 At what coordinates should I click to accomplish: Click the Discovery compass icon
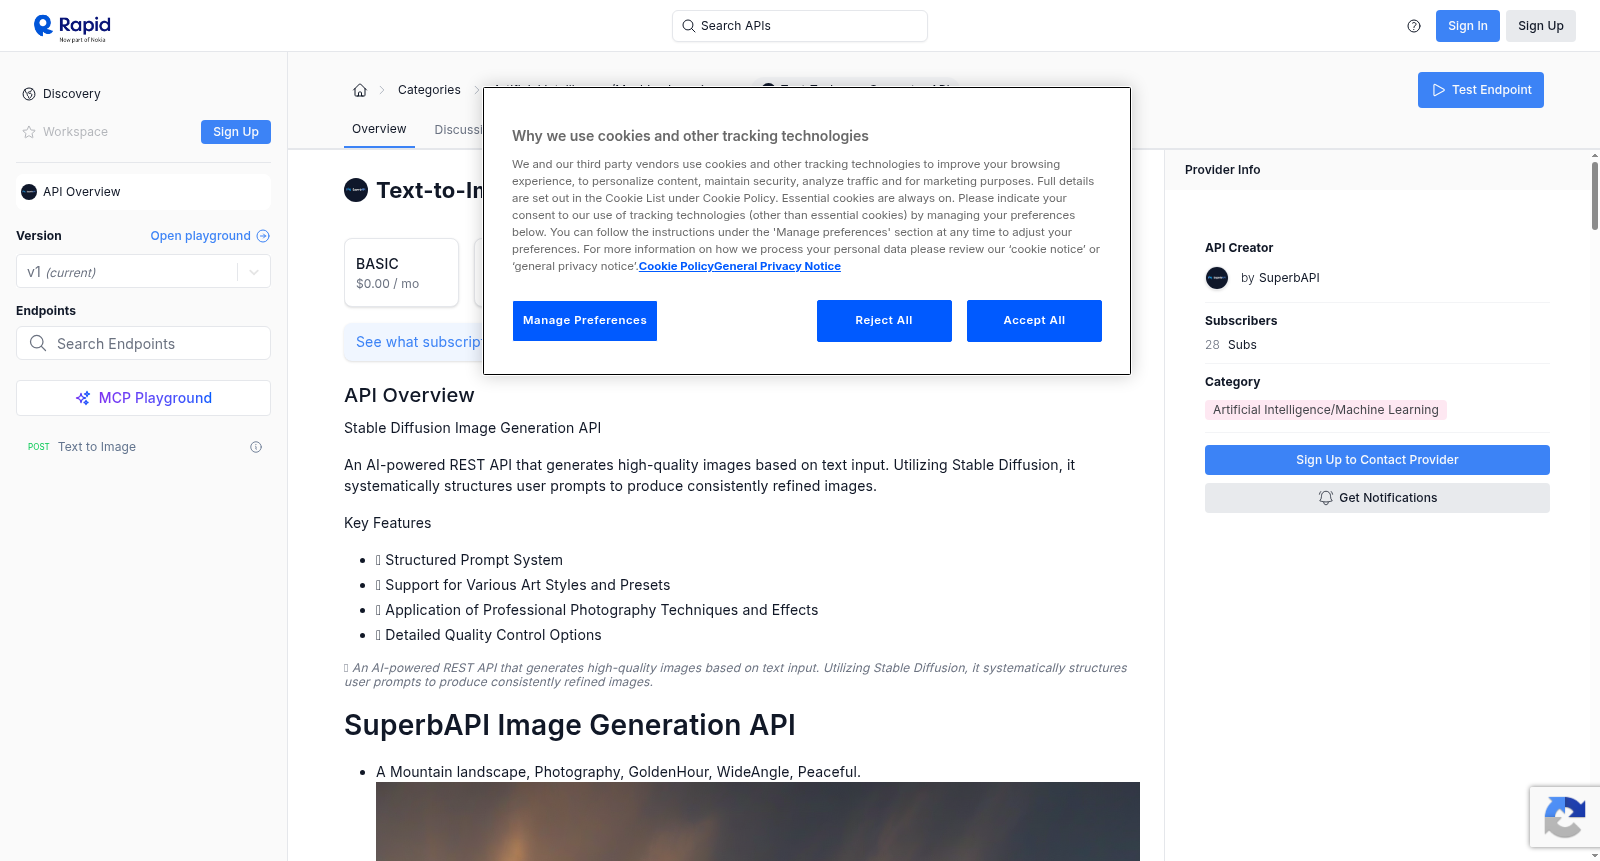(29, 94)
